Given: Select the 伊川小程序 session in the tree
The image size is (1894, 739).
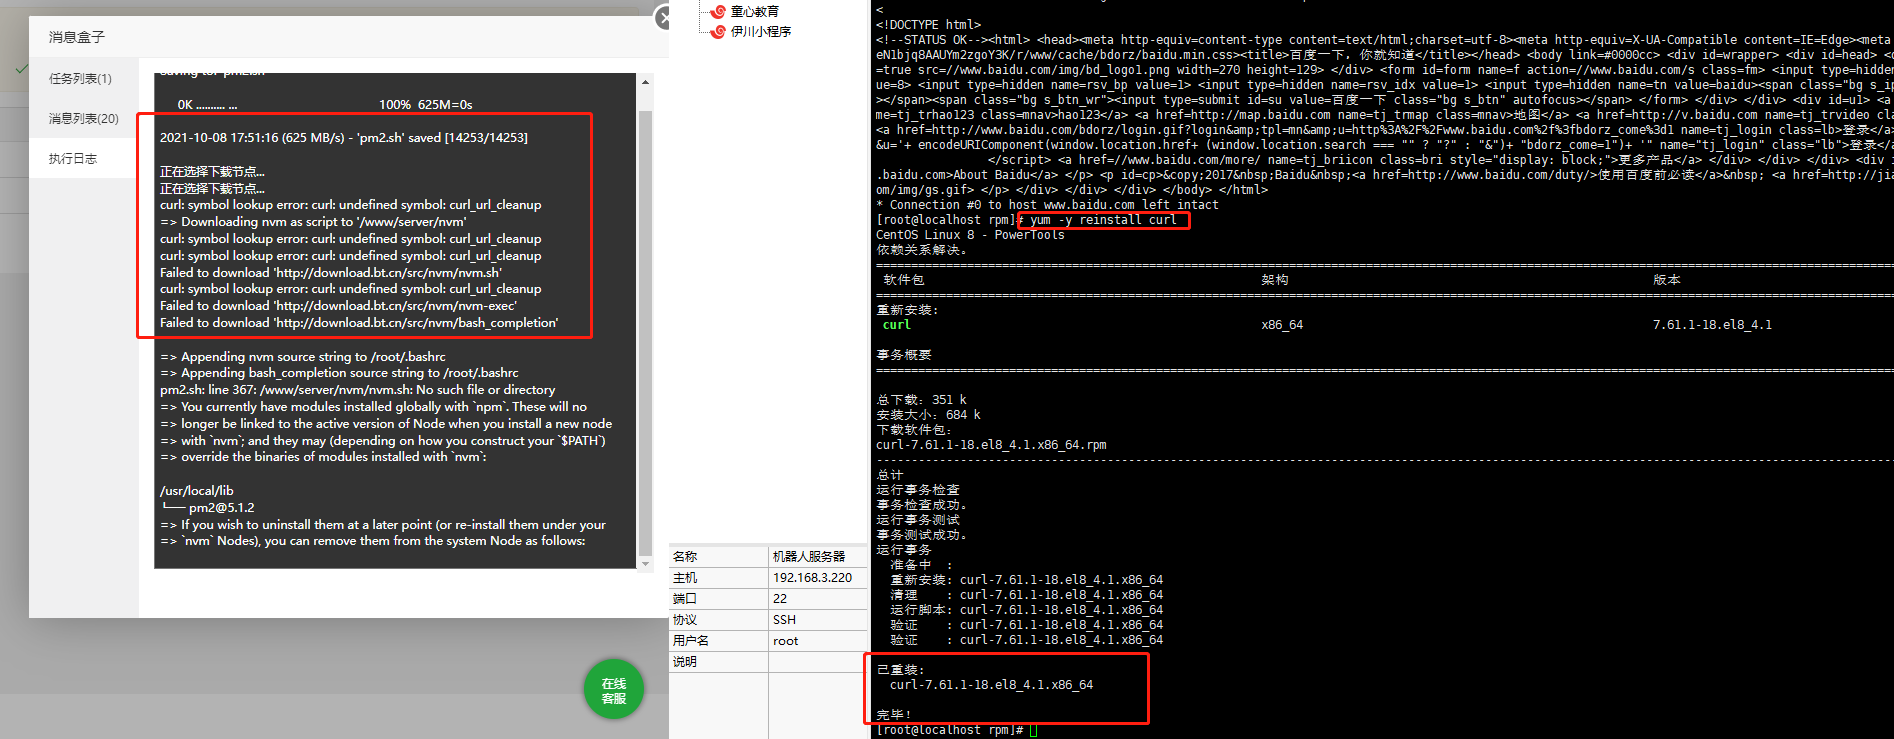Looking at the screenshot, I should tap(761, 32).
